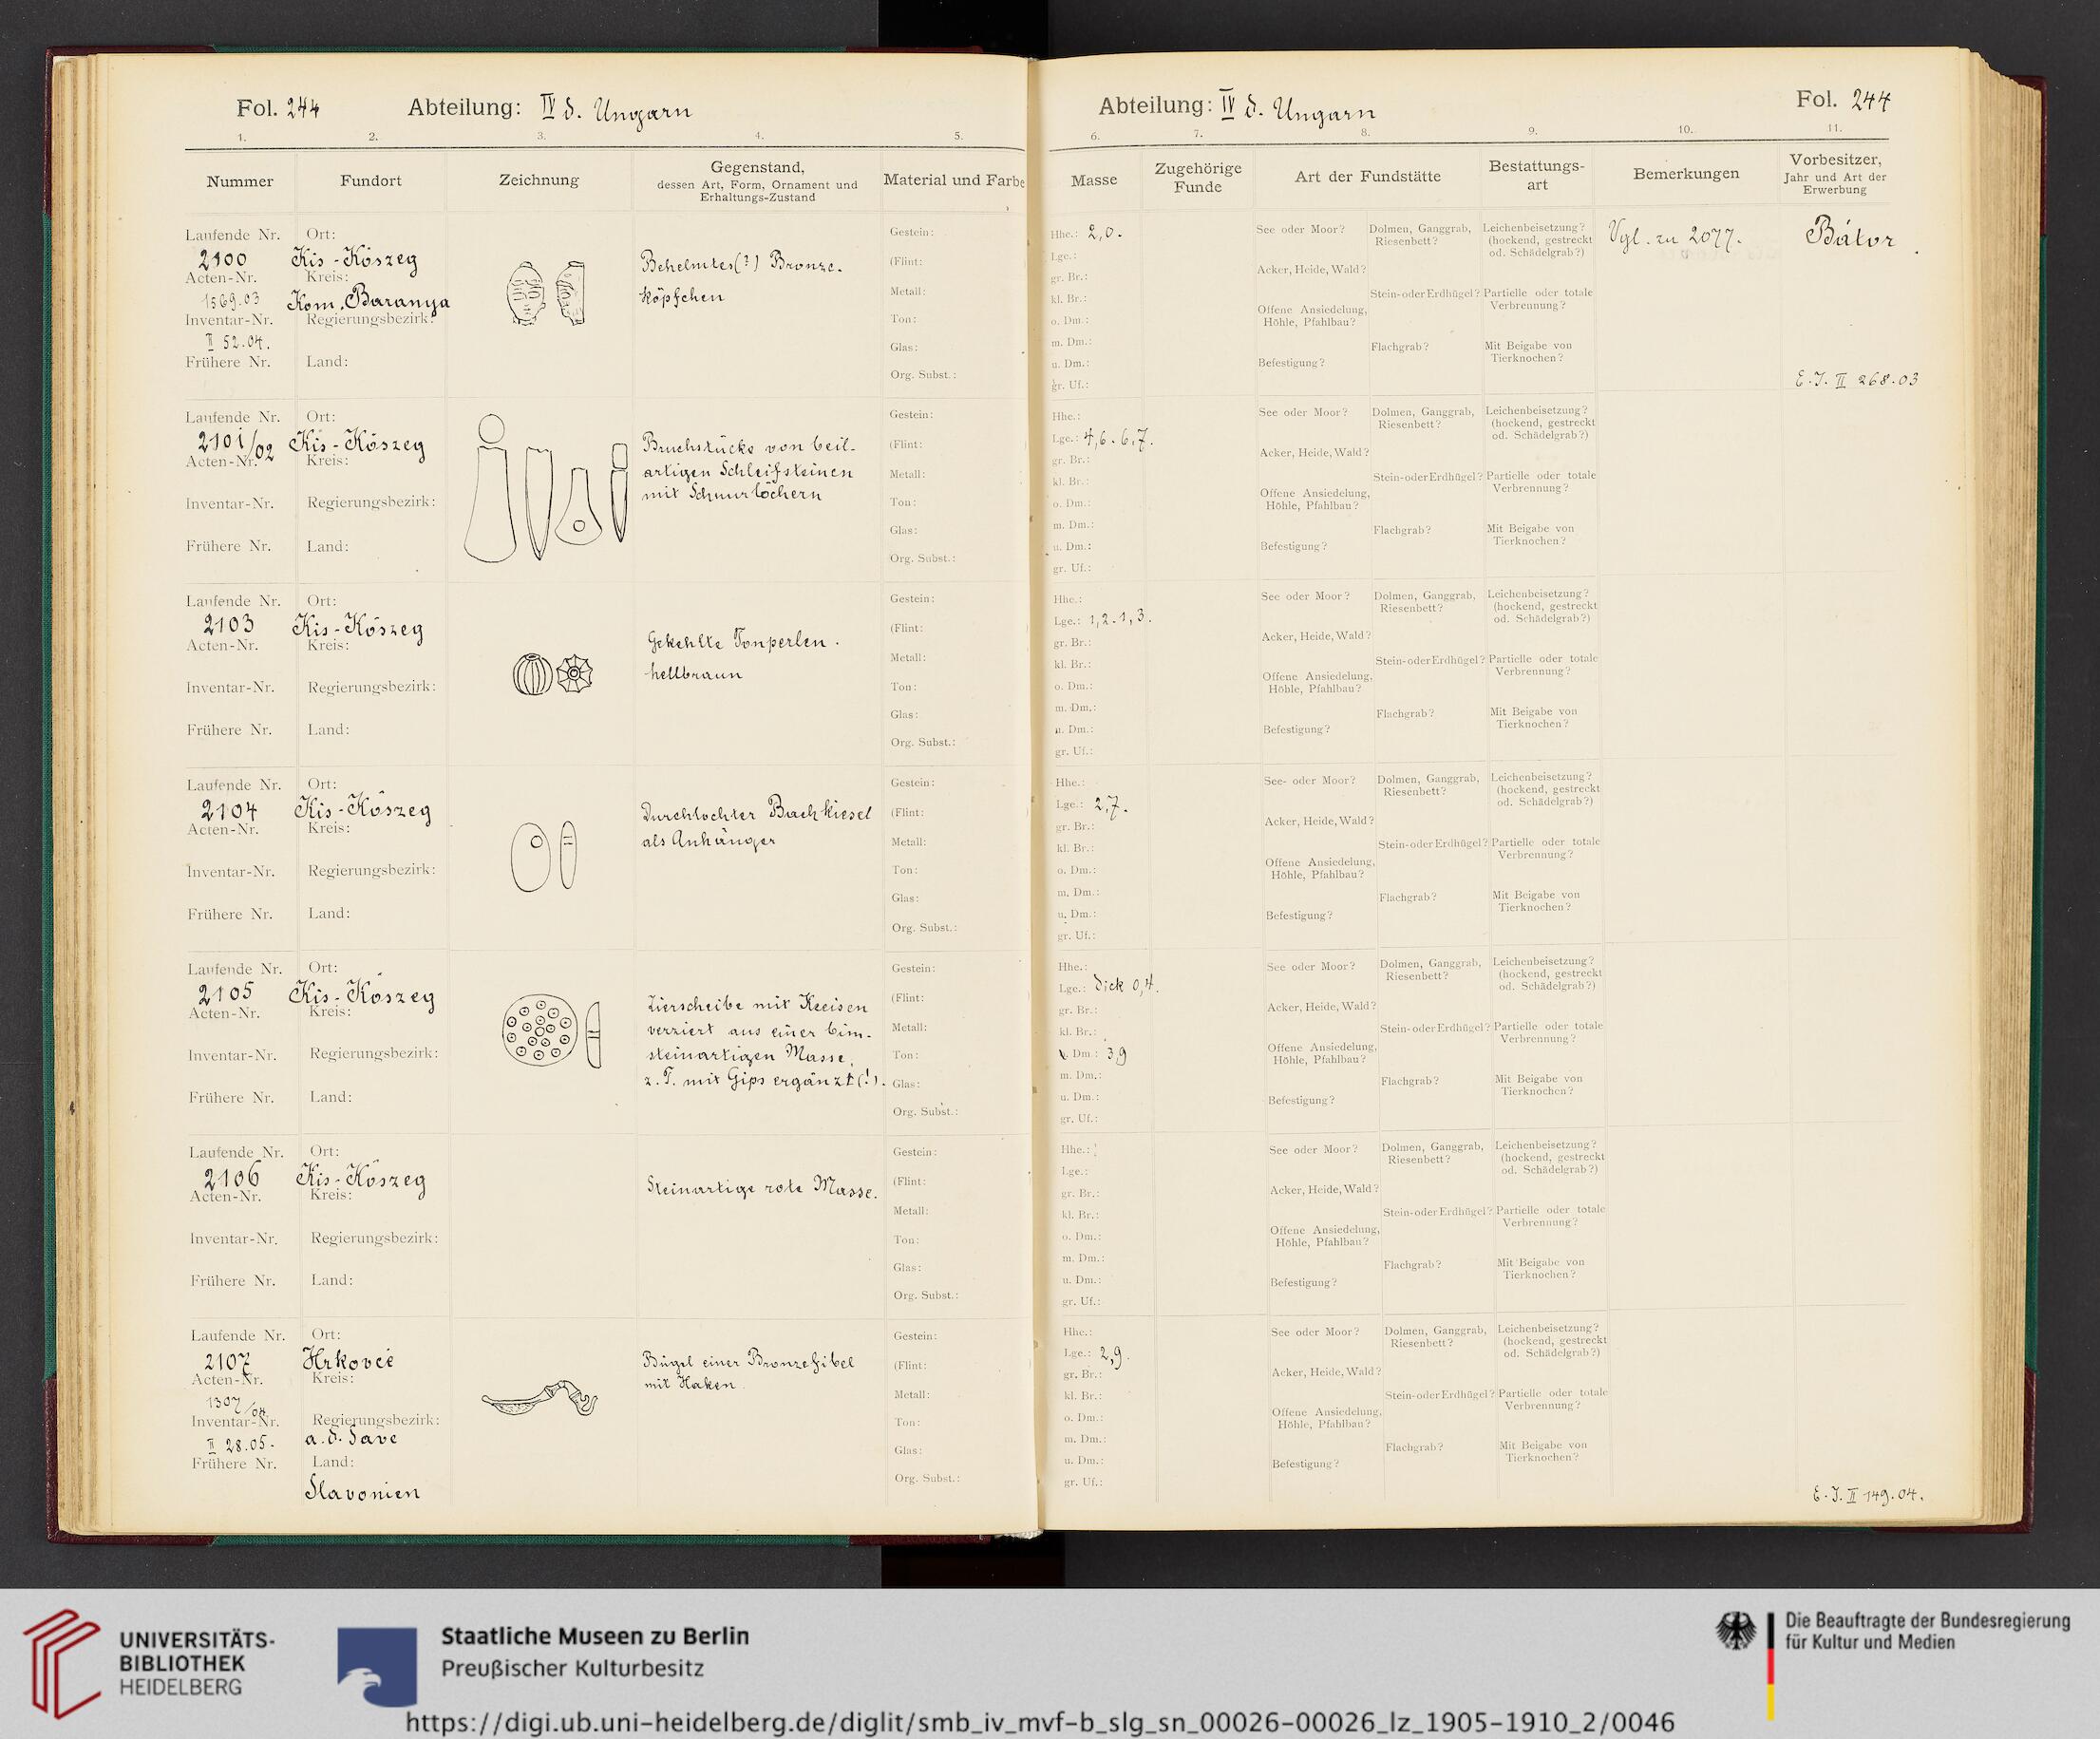Viewport: 2100px width, 1739px height.
Task: Click the 'Fundort' column header
Action: 371,181
